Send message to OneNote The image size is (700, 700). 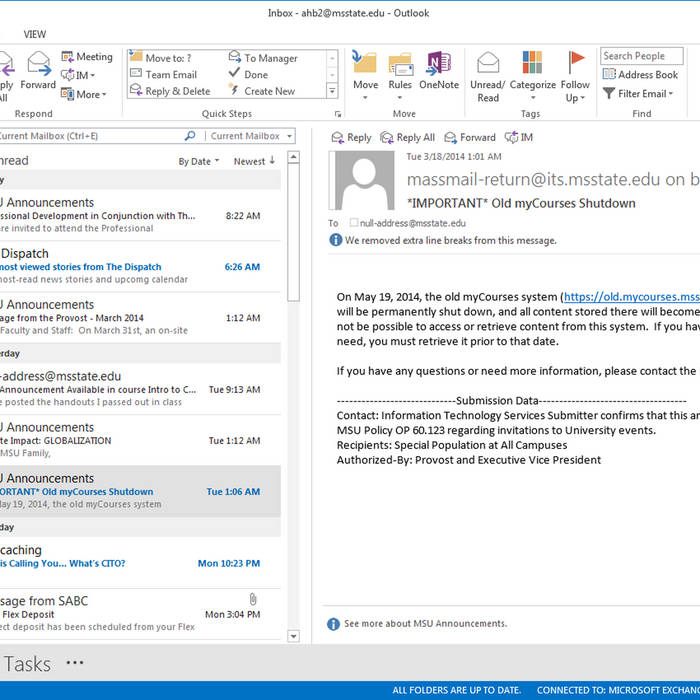pyautogui.click(x=439, y=71)
